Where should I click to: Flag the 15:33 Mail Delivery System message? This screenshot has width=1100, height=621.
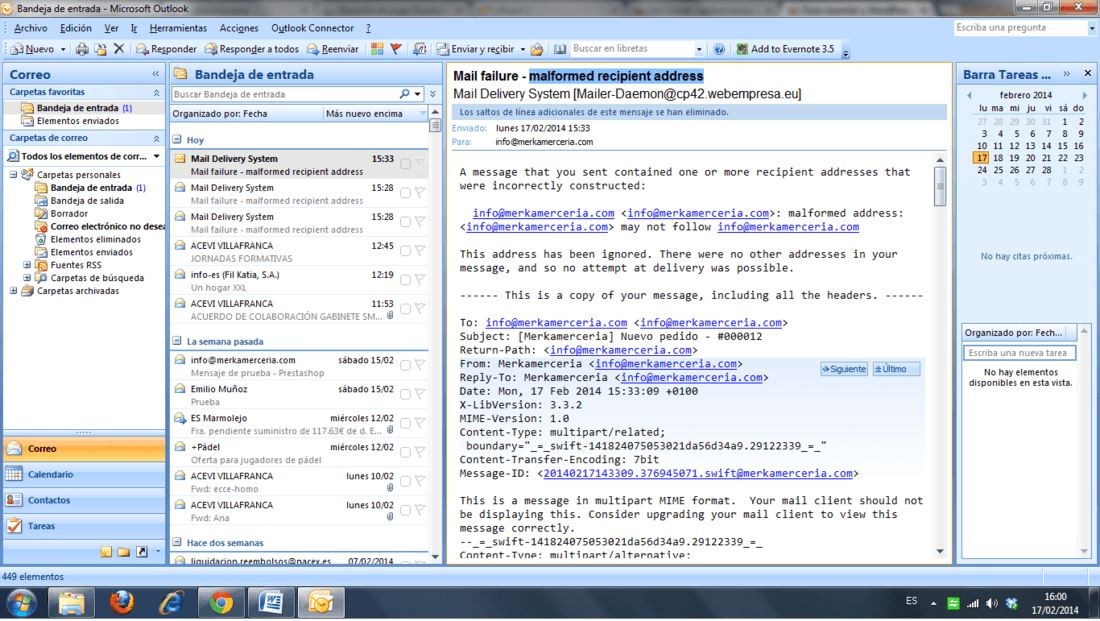(x=420, y=163)
